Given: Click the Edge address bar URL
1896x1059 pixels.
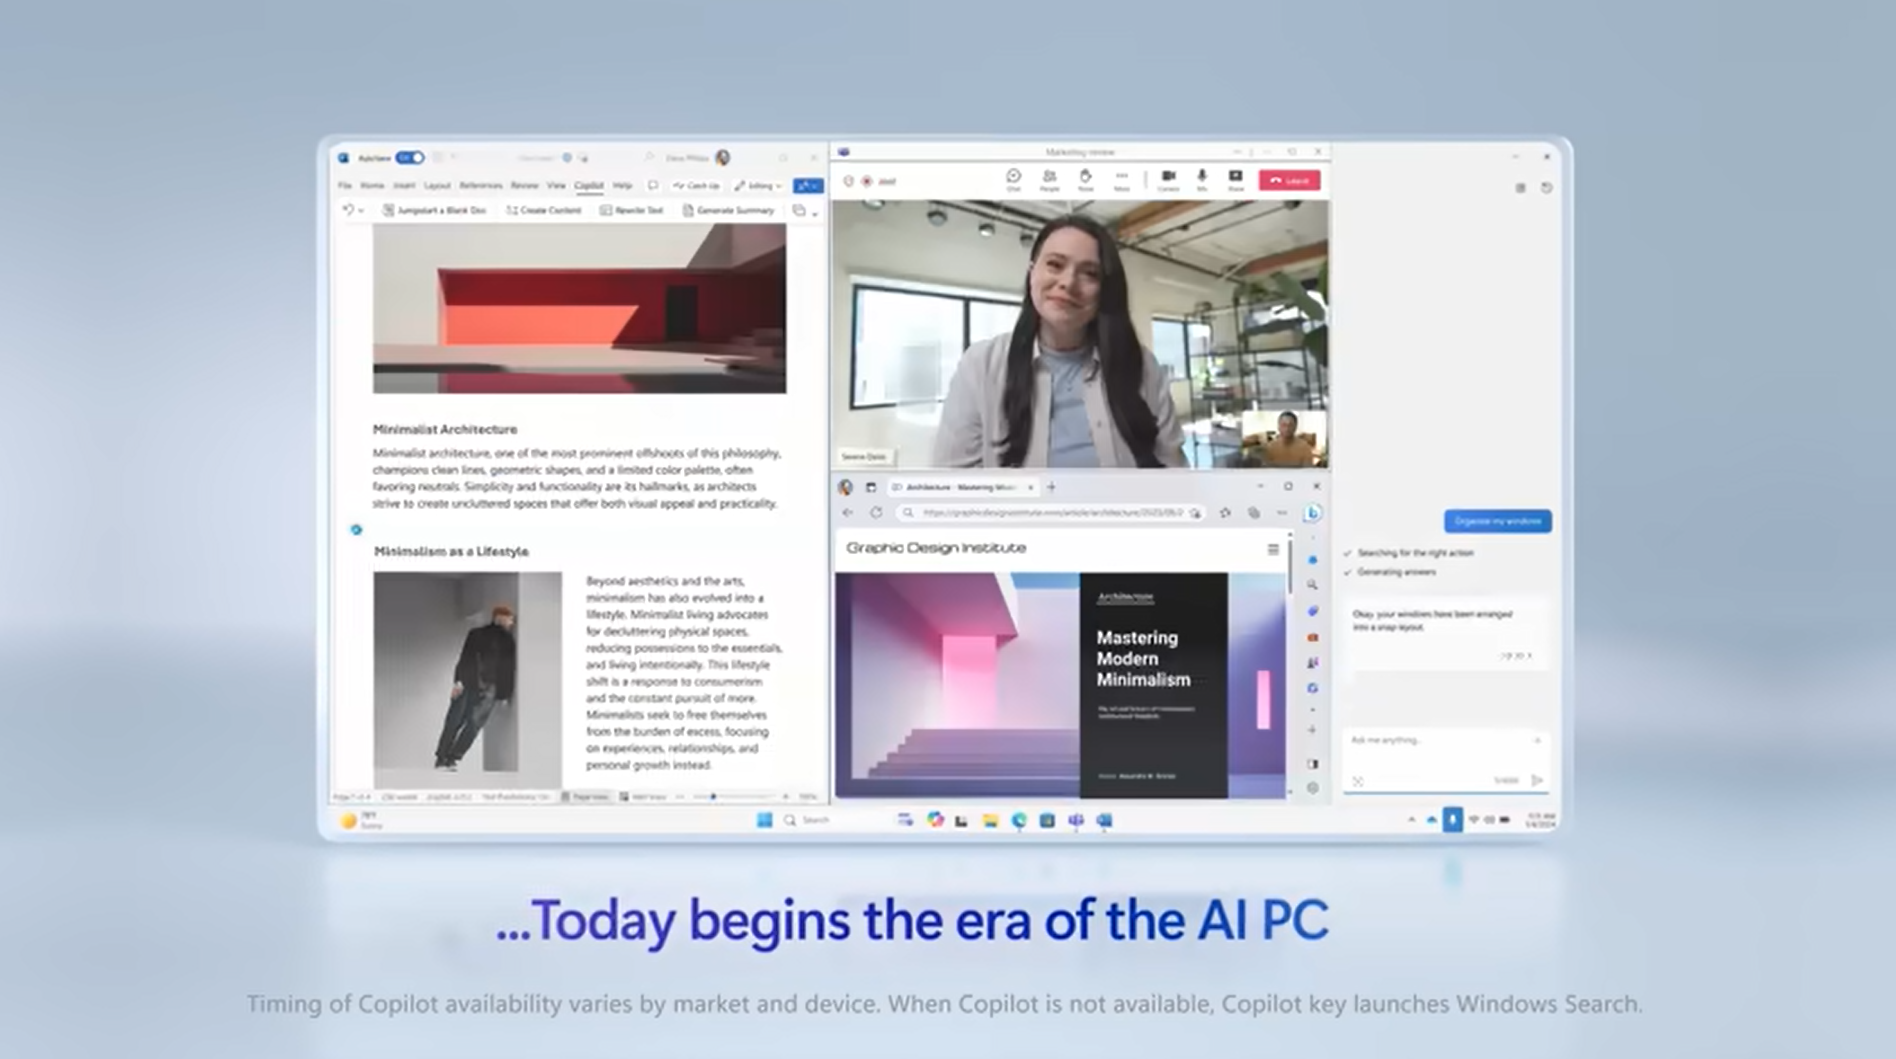Looking at the screenshot, I should (x=1052, y=512).
